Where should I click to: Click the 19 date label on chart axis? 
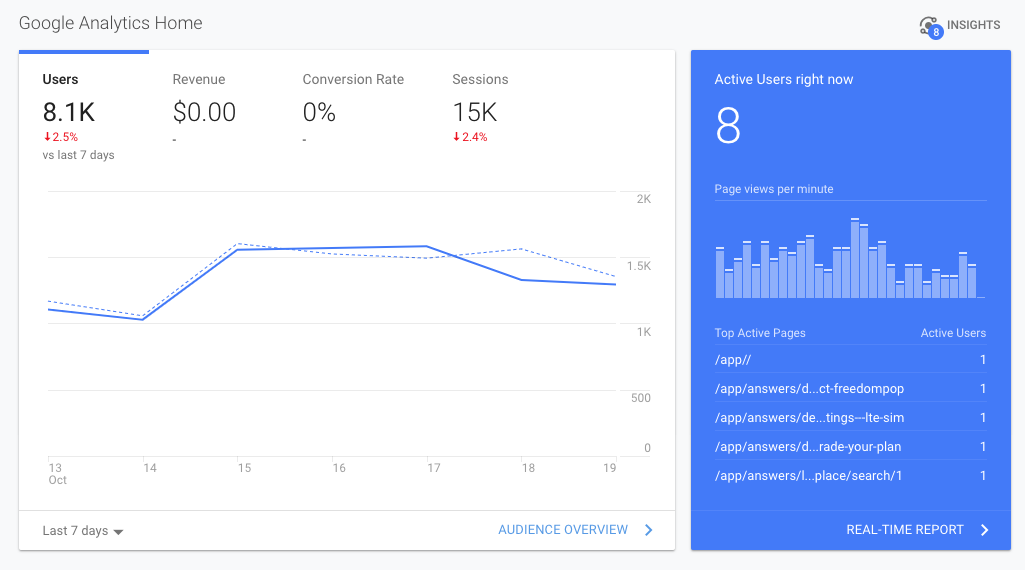click(609, 468)
